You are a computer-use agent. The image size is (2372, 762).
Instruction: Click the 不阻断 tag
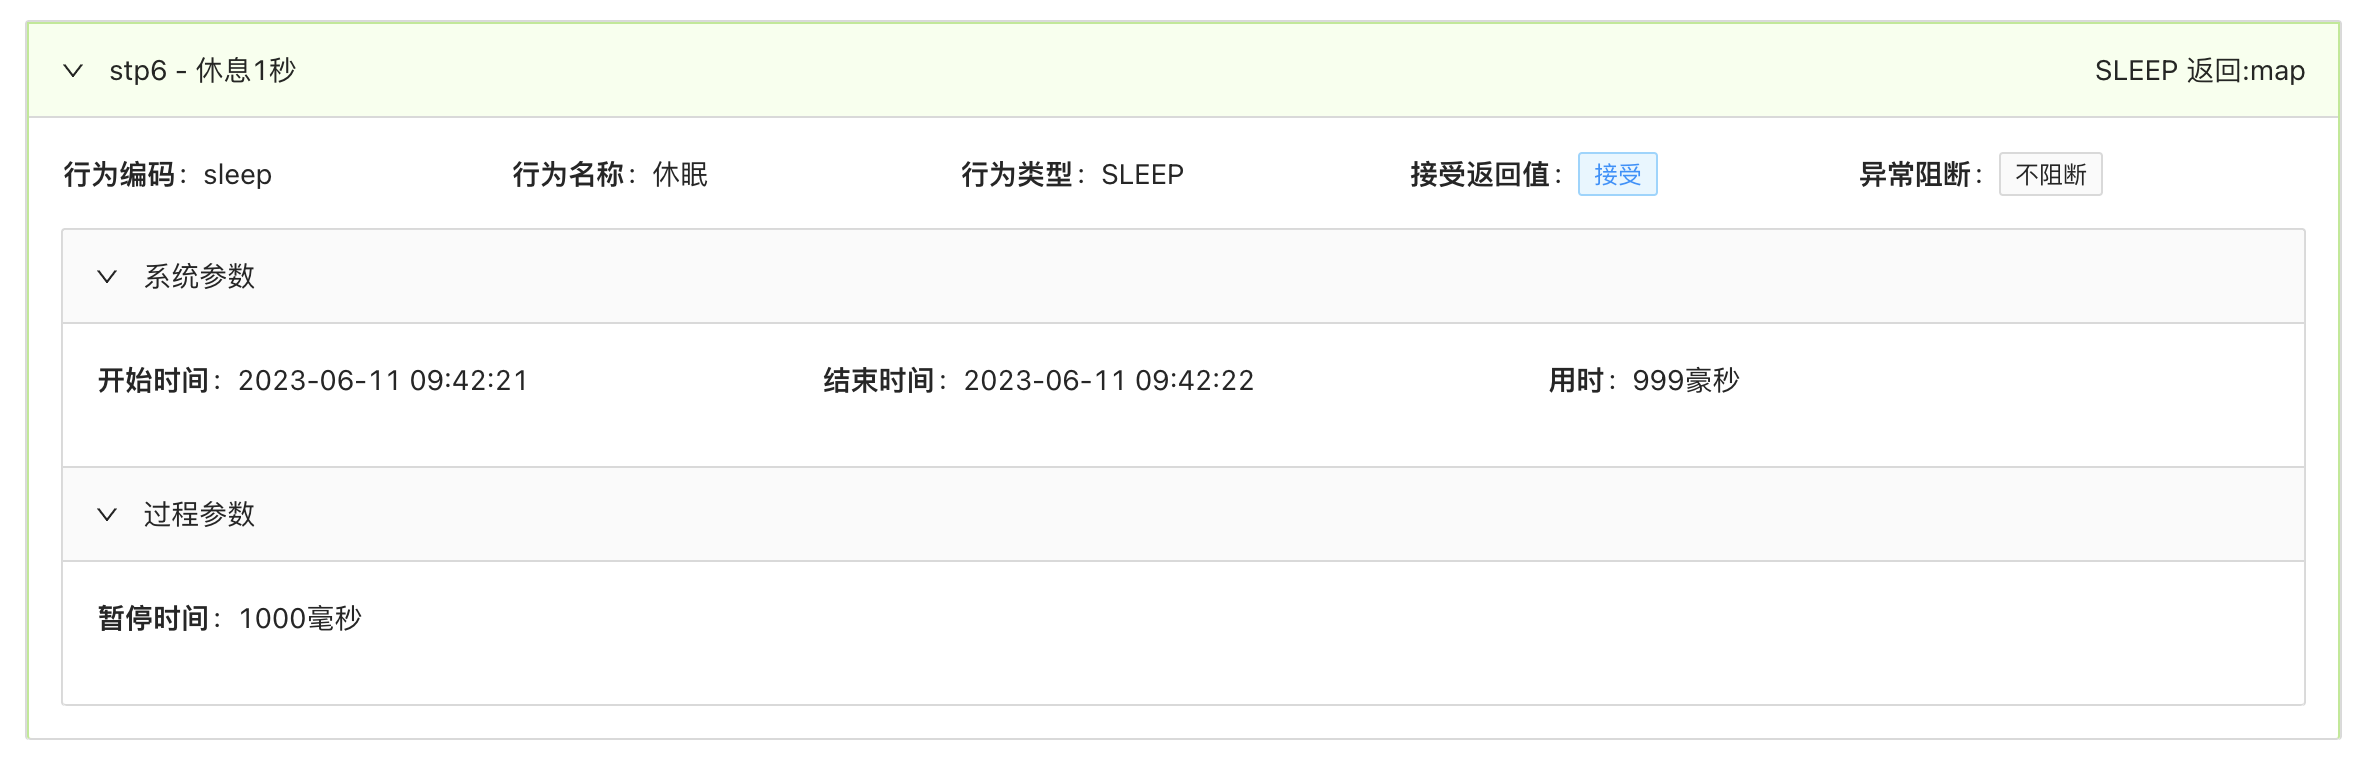click(x=2050, y=175)
